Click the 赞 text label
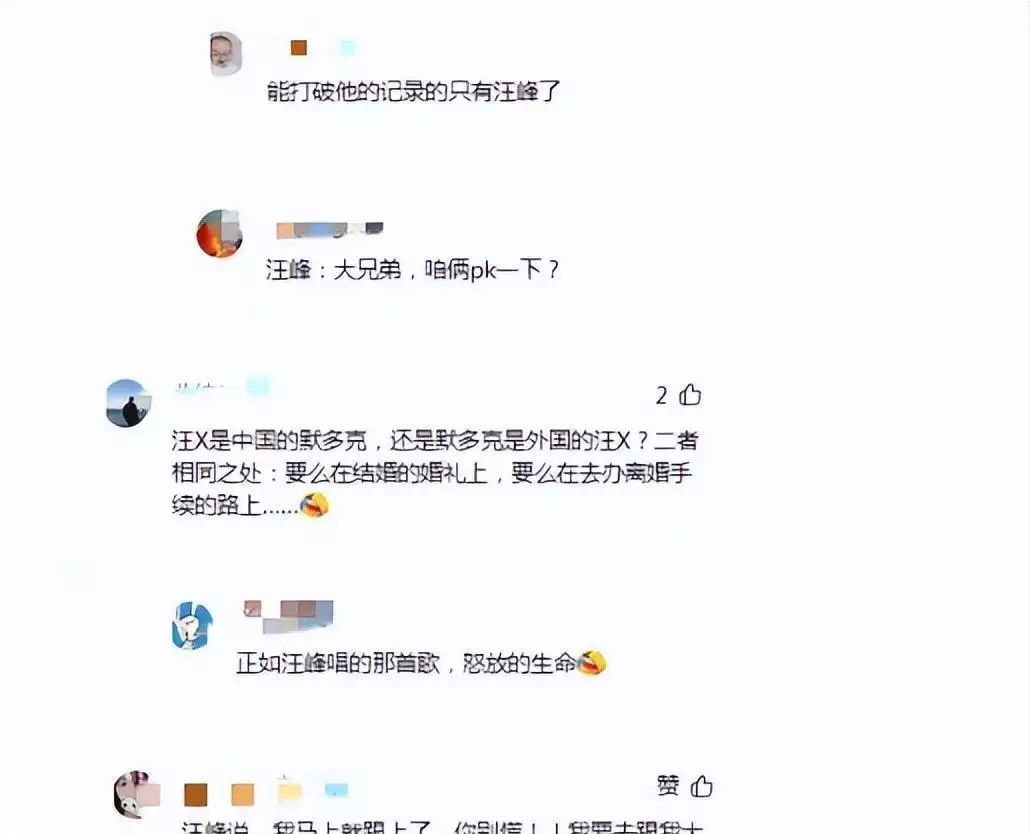 tap(669, 785)
